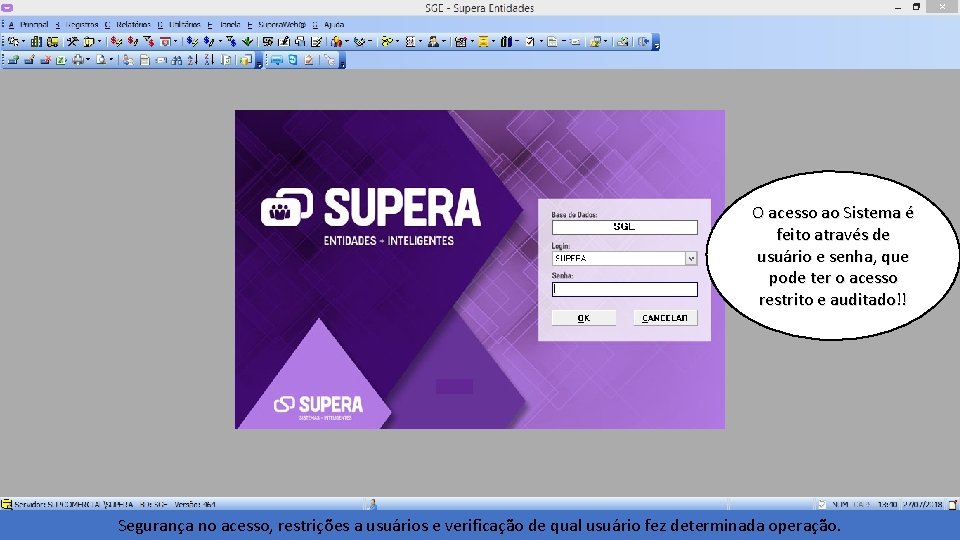
Task: Click the printer icon in second toolbar
Action: click(x=78, y=60)
